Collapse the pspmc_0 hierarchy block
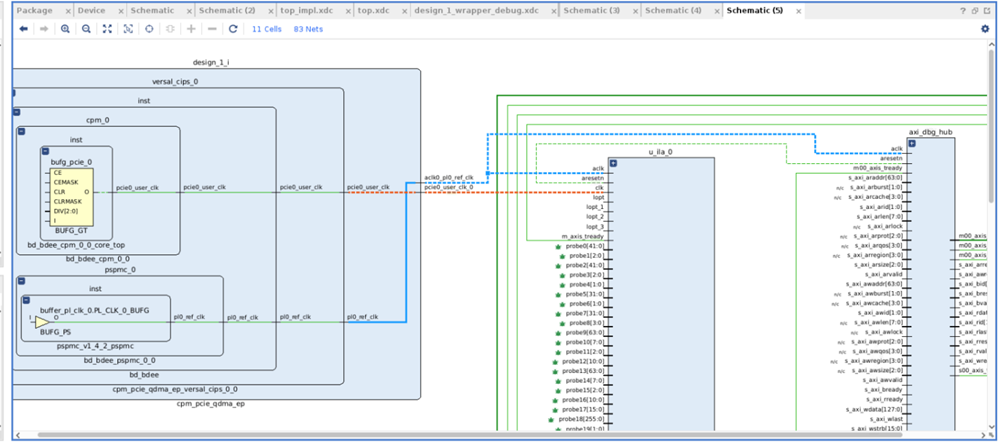 pyautogui.click(x=21, y=281)
